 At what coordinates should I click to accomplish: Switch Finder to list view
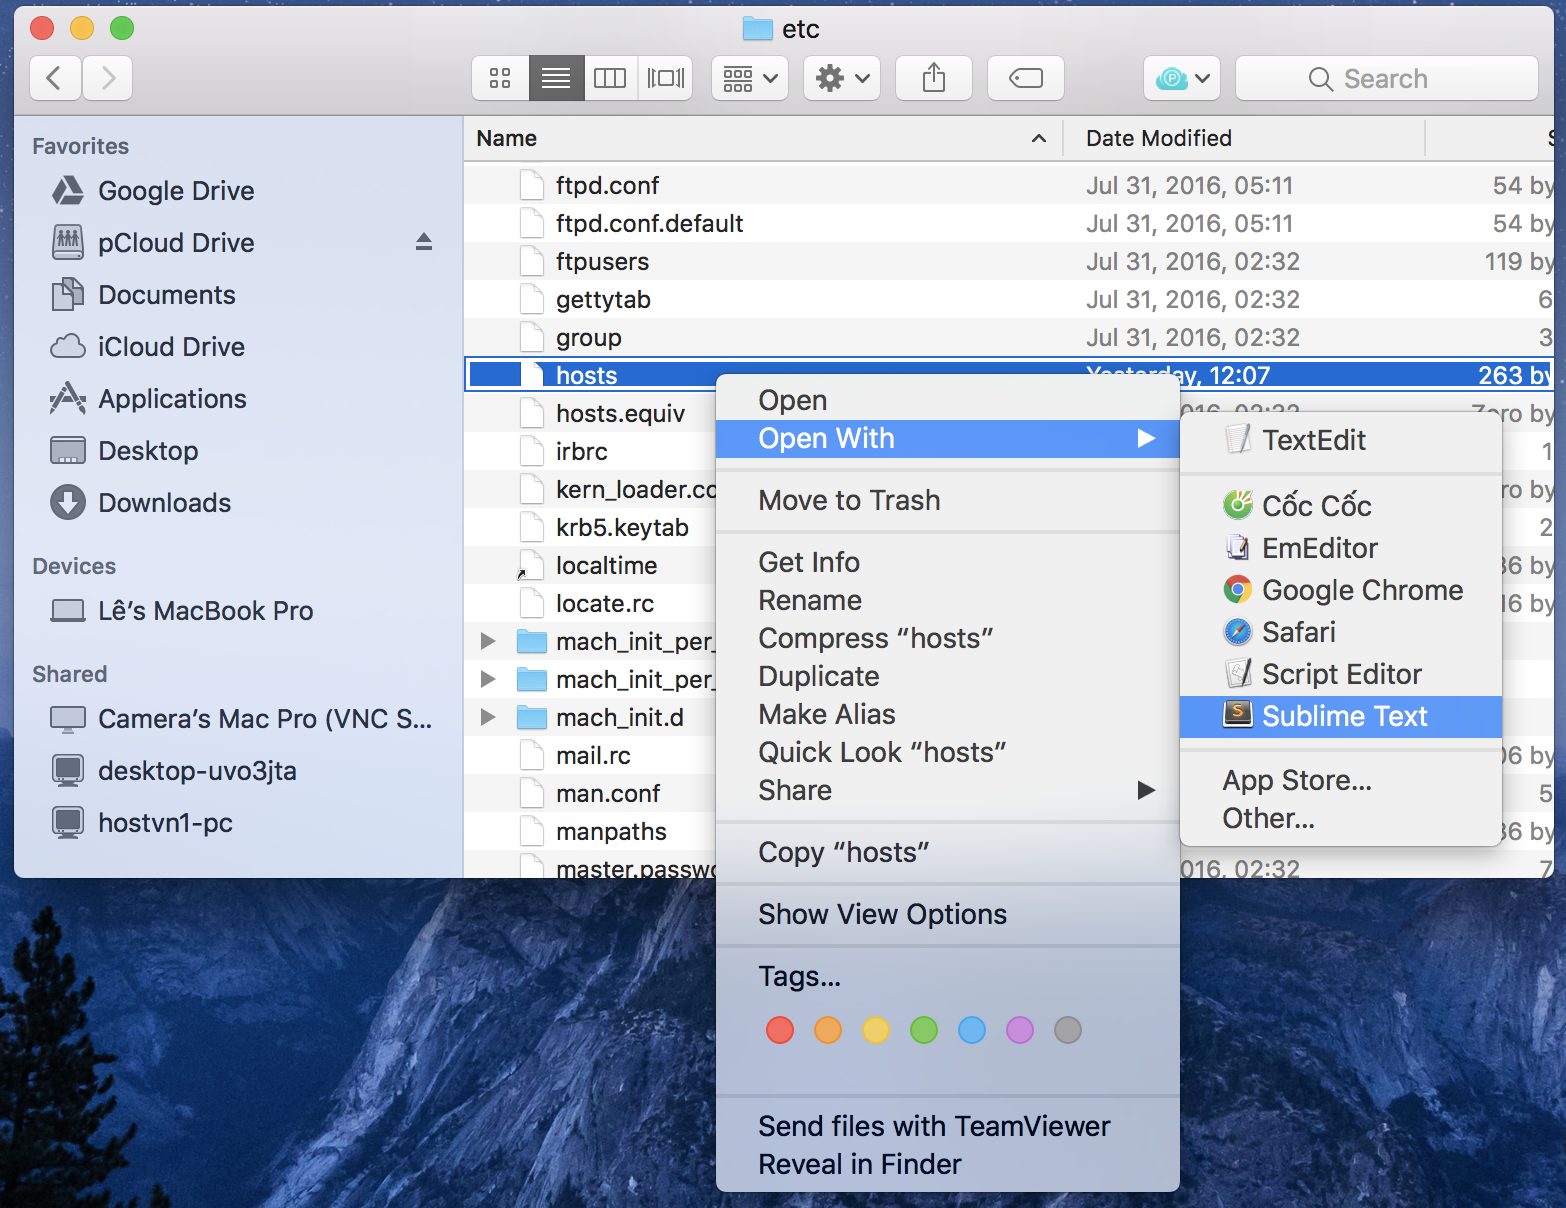[556, 78]
